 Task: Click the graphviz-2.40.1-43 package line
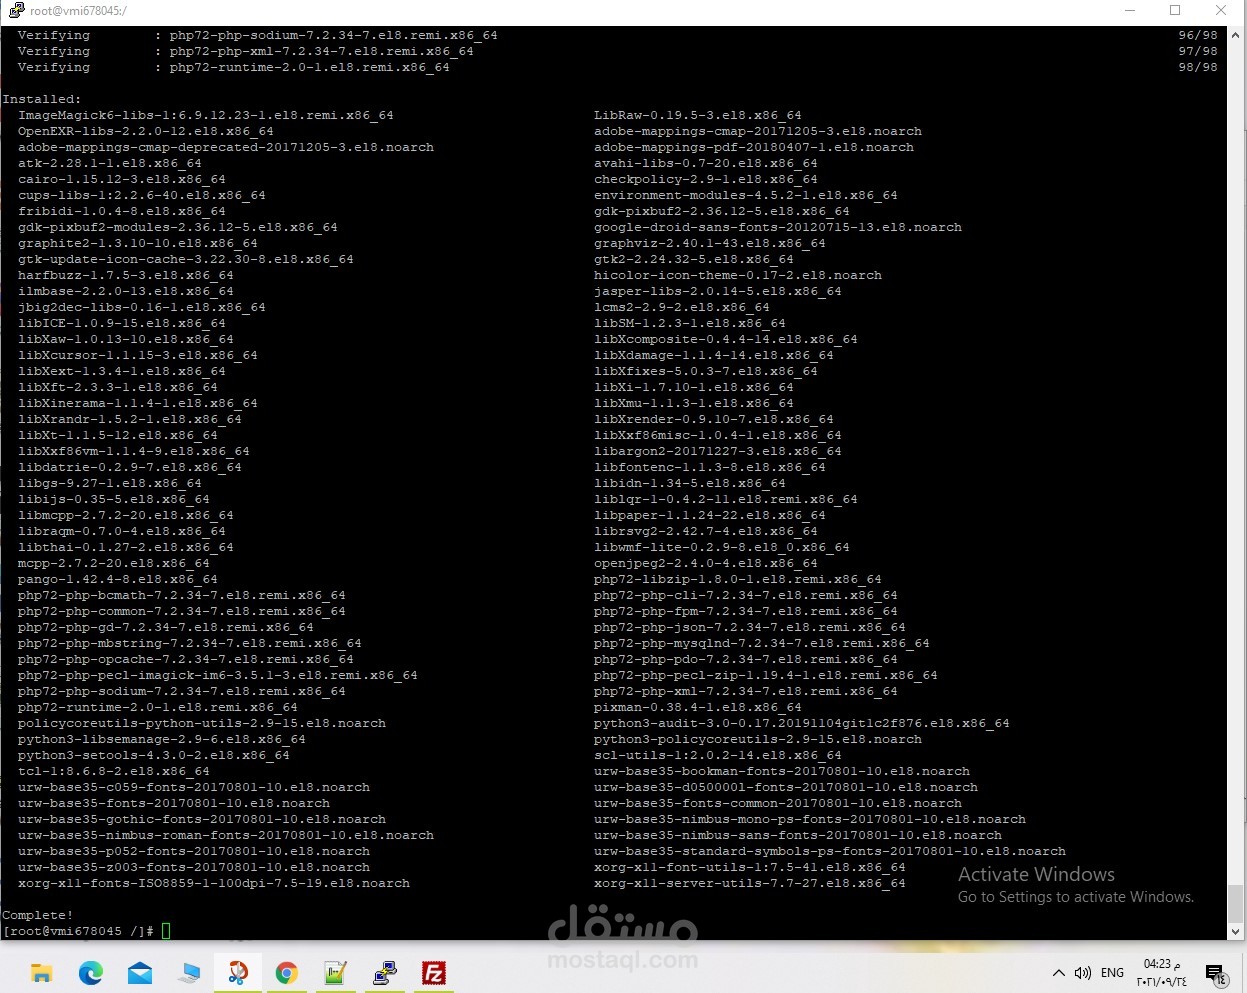tap(710, 243)
